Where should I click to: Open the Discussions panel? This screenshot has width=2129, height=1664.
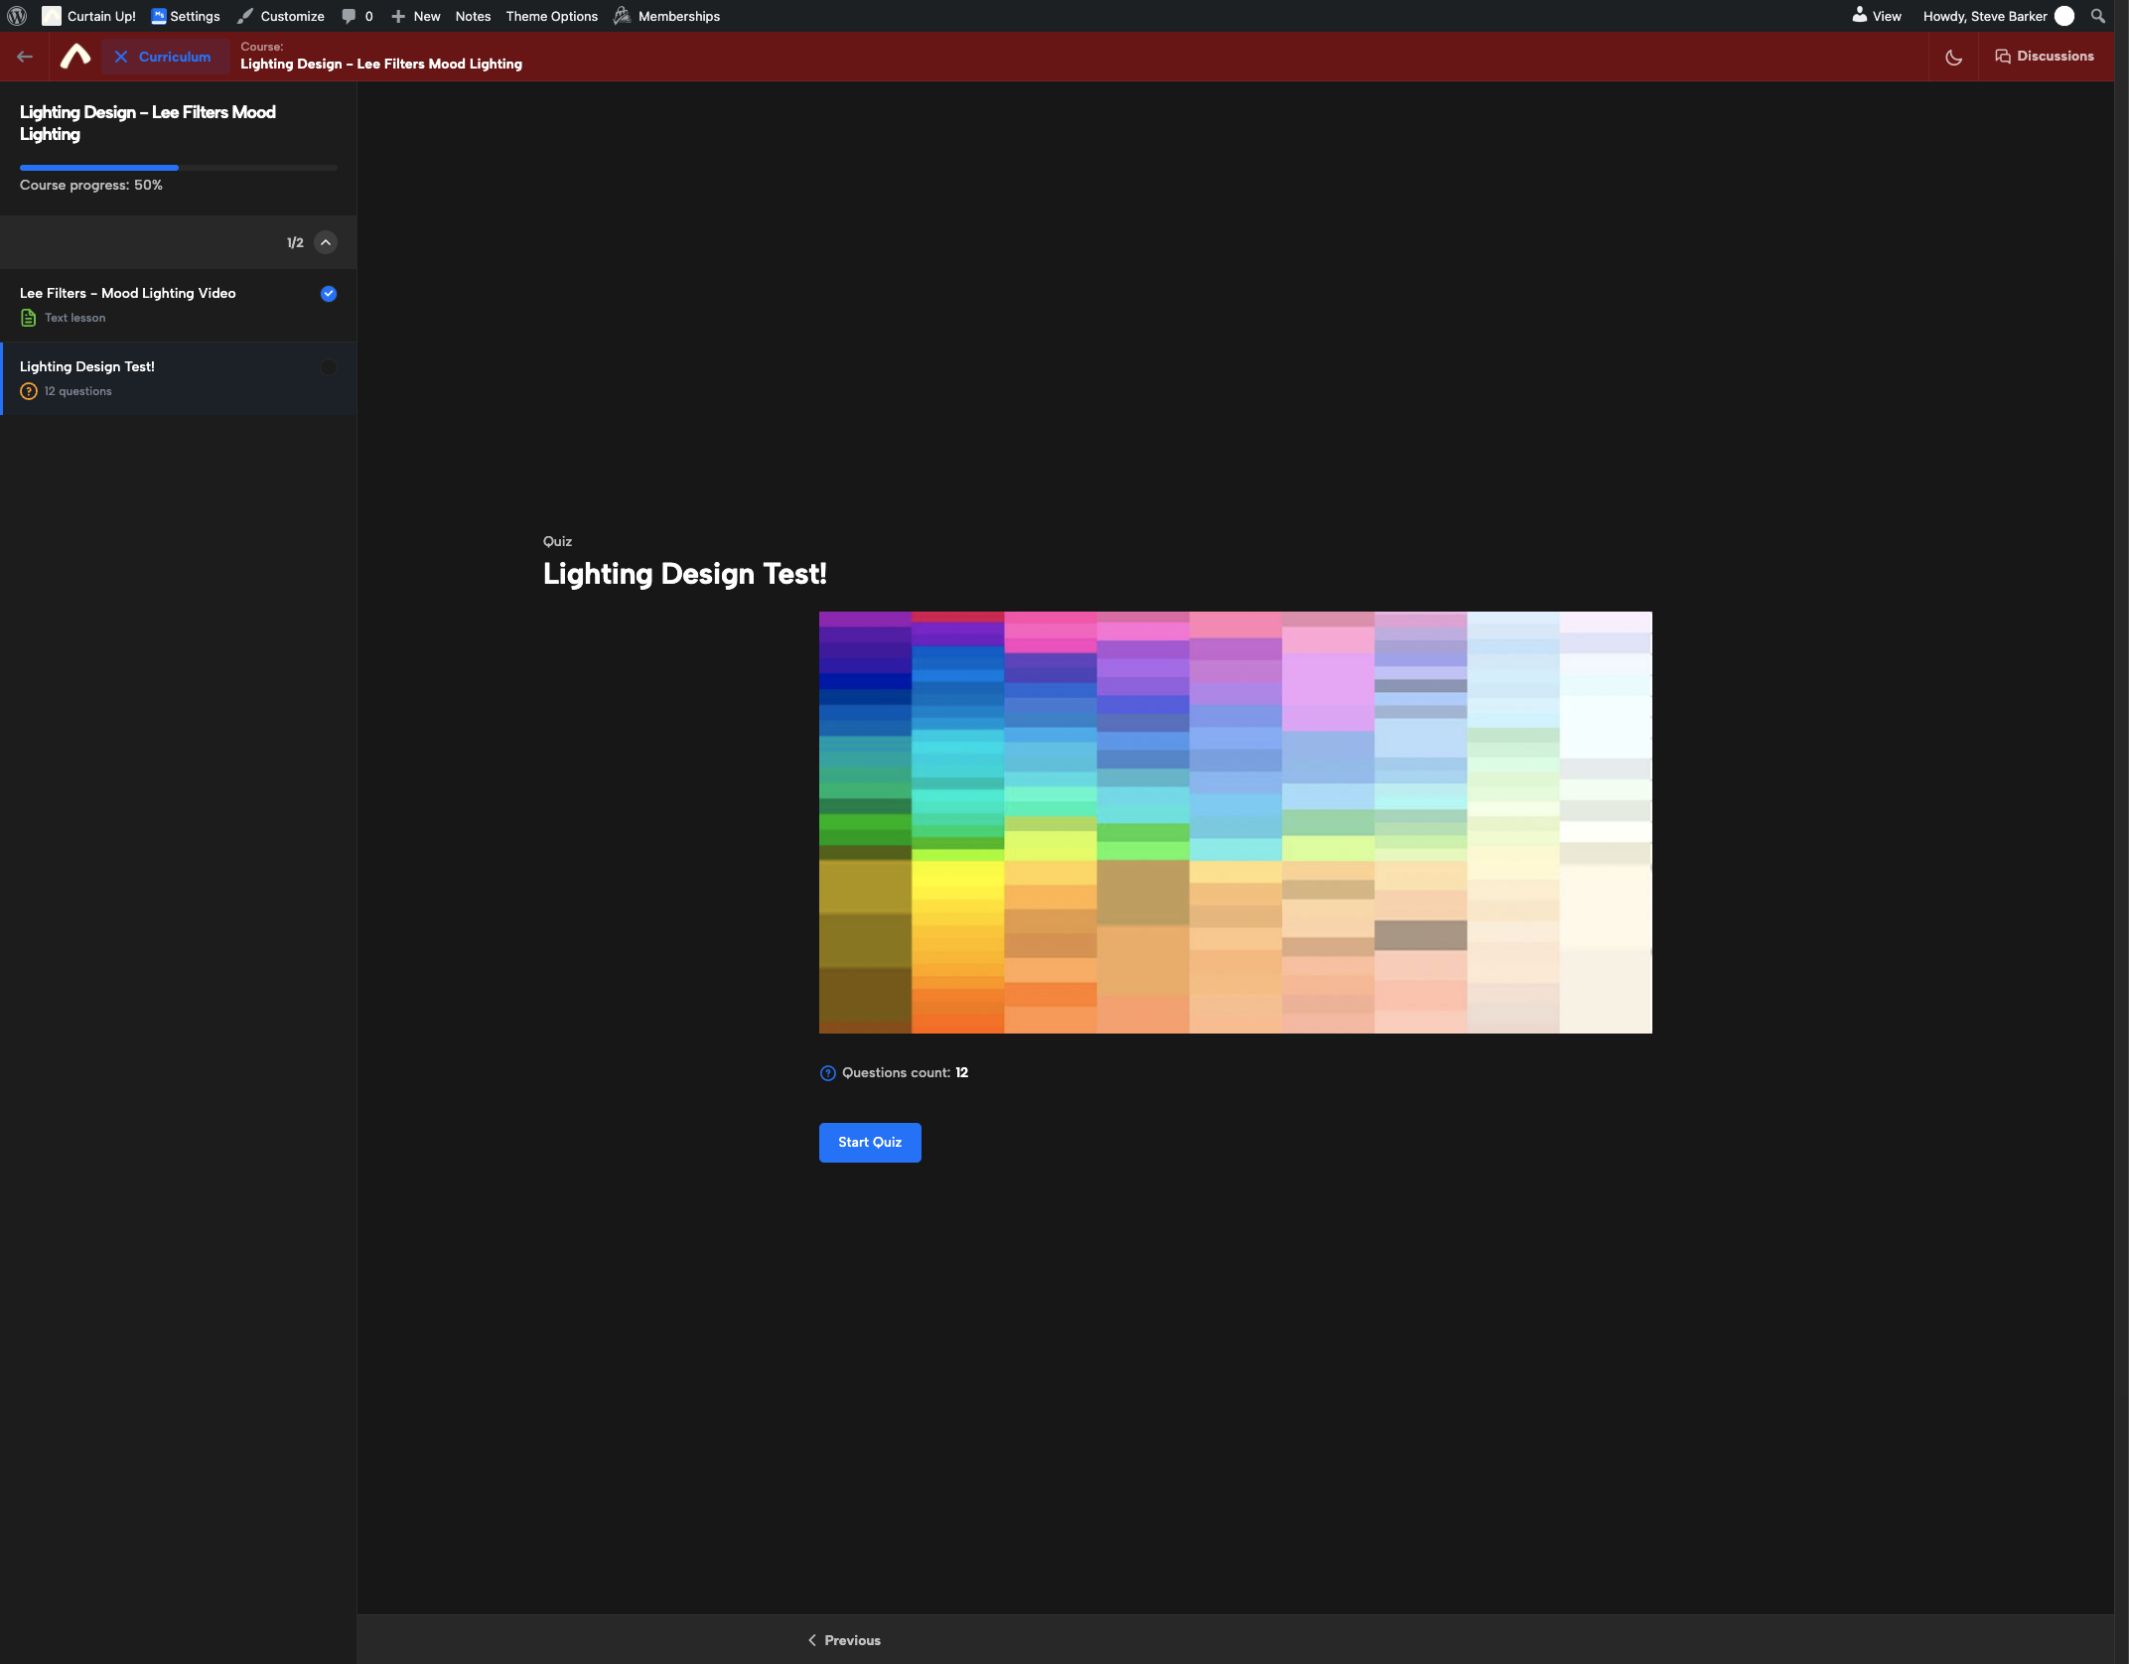2044,56
